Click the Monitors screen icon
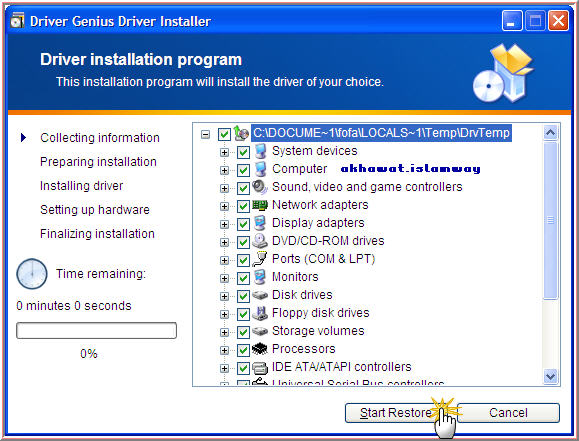This screenshot has width=579, height=441. pyautogui.click(x=260, y=277)
